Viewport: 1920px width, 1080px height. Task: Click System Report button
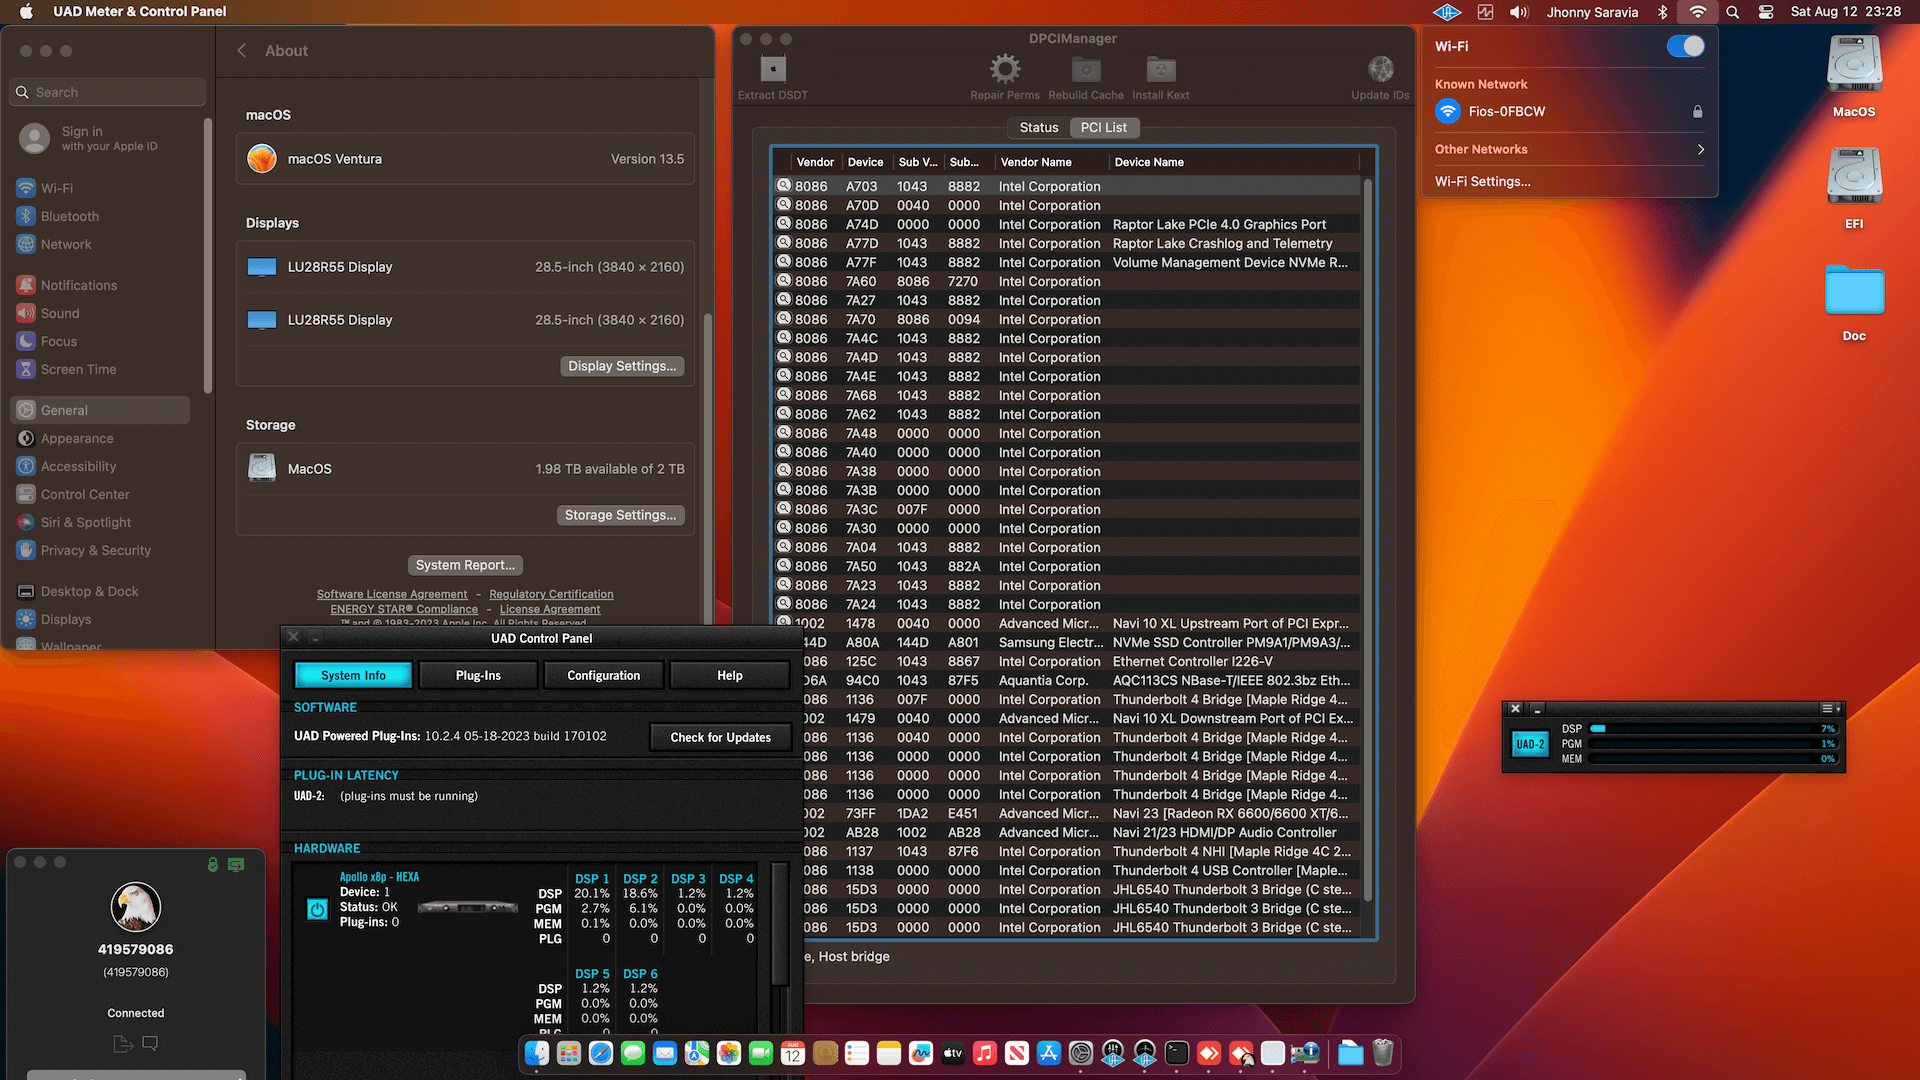465,565
